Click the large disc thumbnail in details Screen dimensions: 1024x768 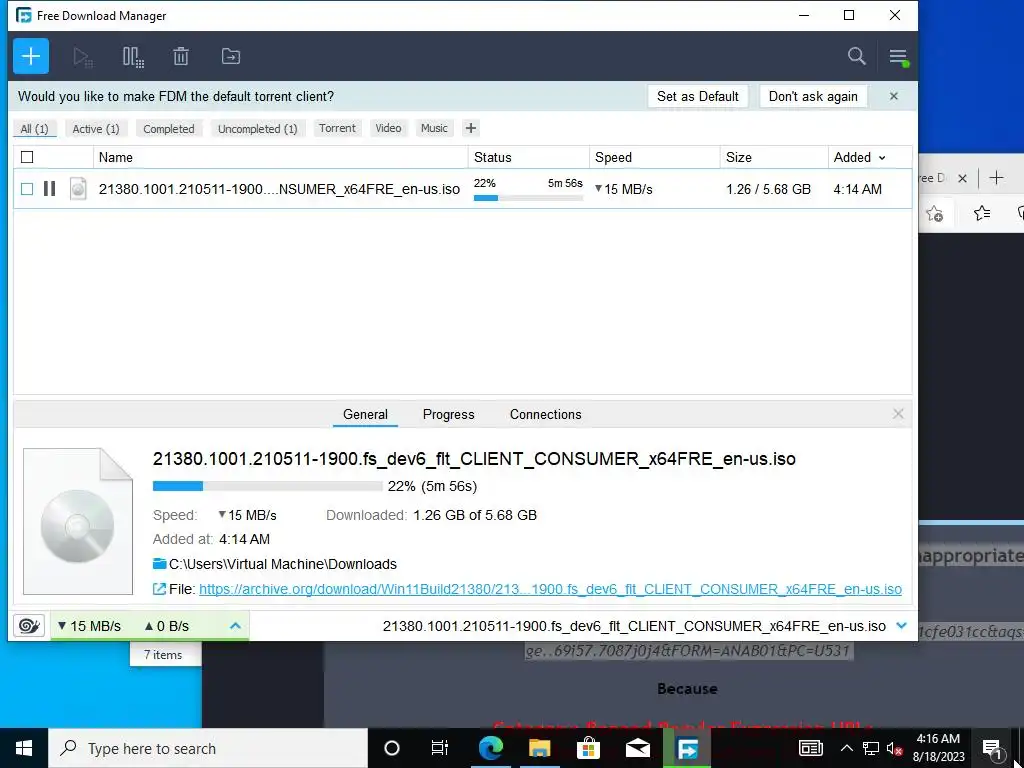(x=78, y=521)
